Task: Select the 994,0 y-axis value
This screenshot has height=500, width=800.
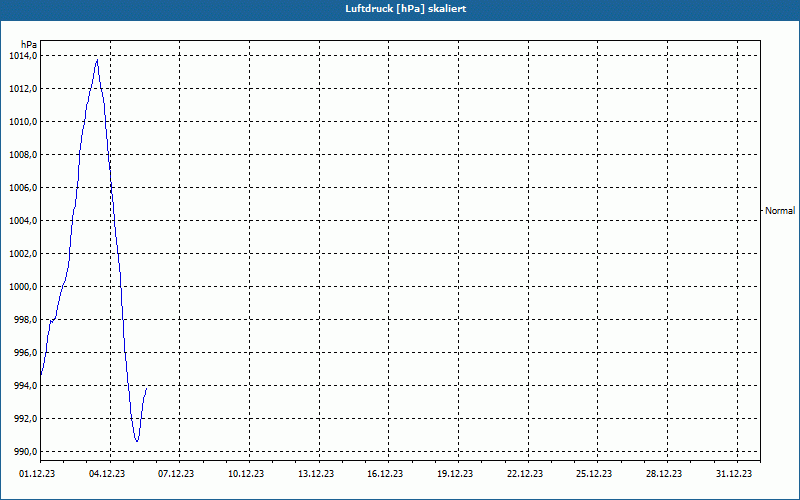Action: click(25, 386)
